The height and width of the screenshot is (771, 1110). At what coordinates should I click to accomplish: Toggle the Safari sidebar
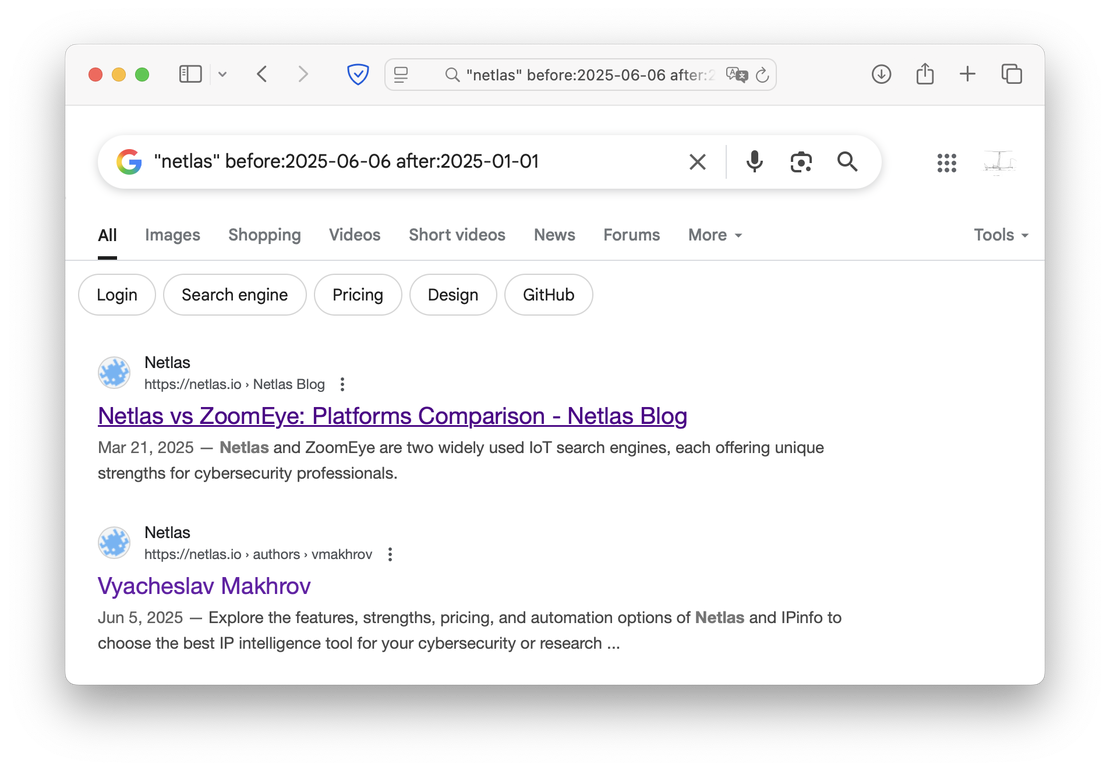[x=190, y=74]
